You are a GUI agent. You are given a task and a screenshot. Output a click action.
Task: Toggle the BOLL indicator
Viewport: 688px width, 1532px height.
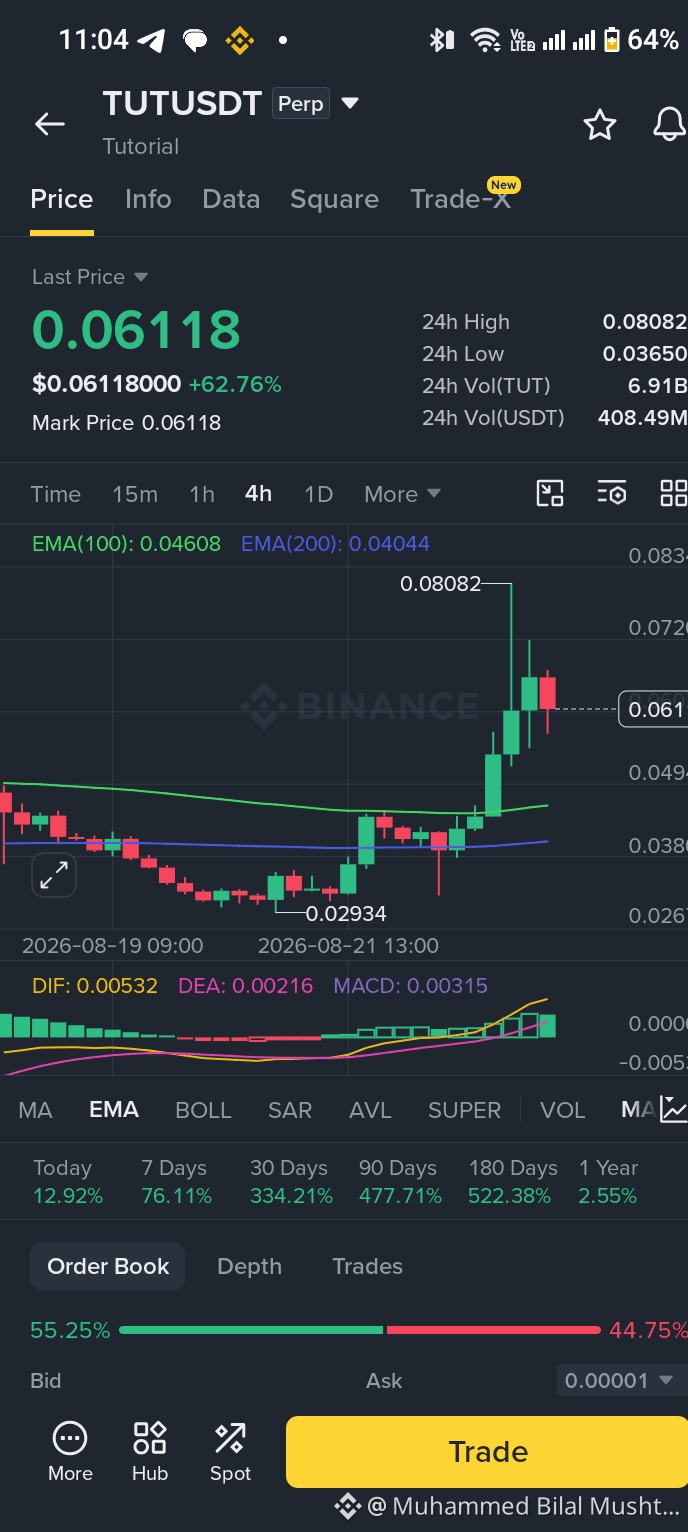[203, 1110]
